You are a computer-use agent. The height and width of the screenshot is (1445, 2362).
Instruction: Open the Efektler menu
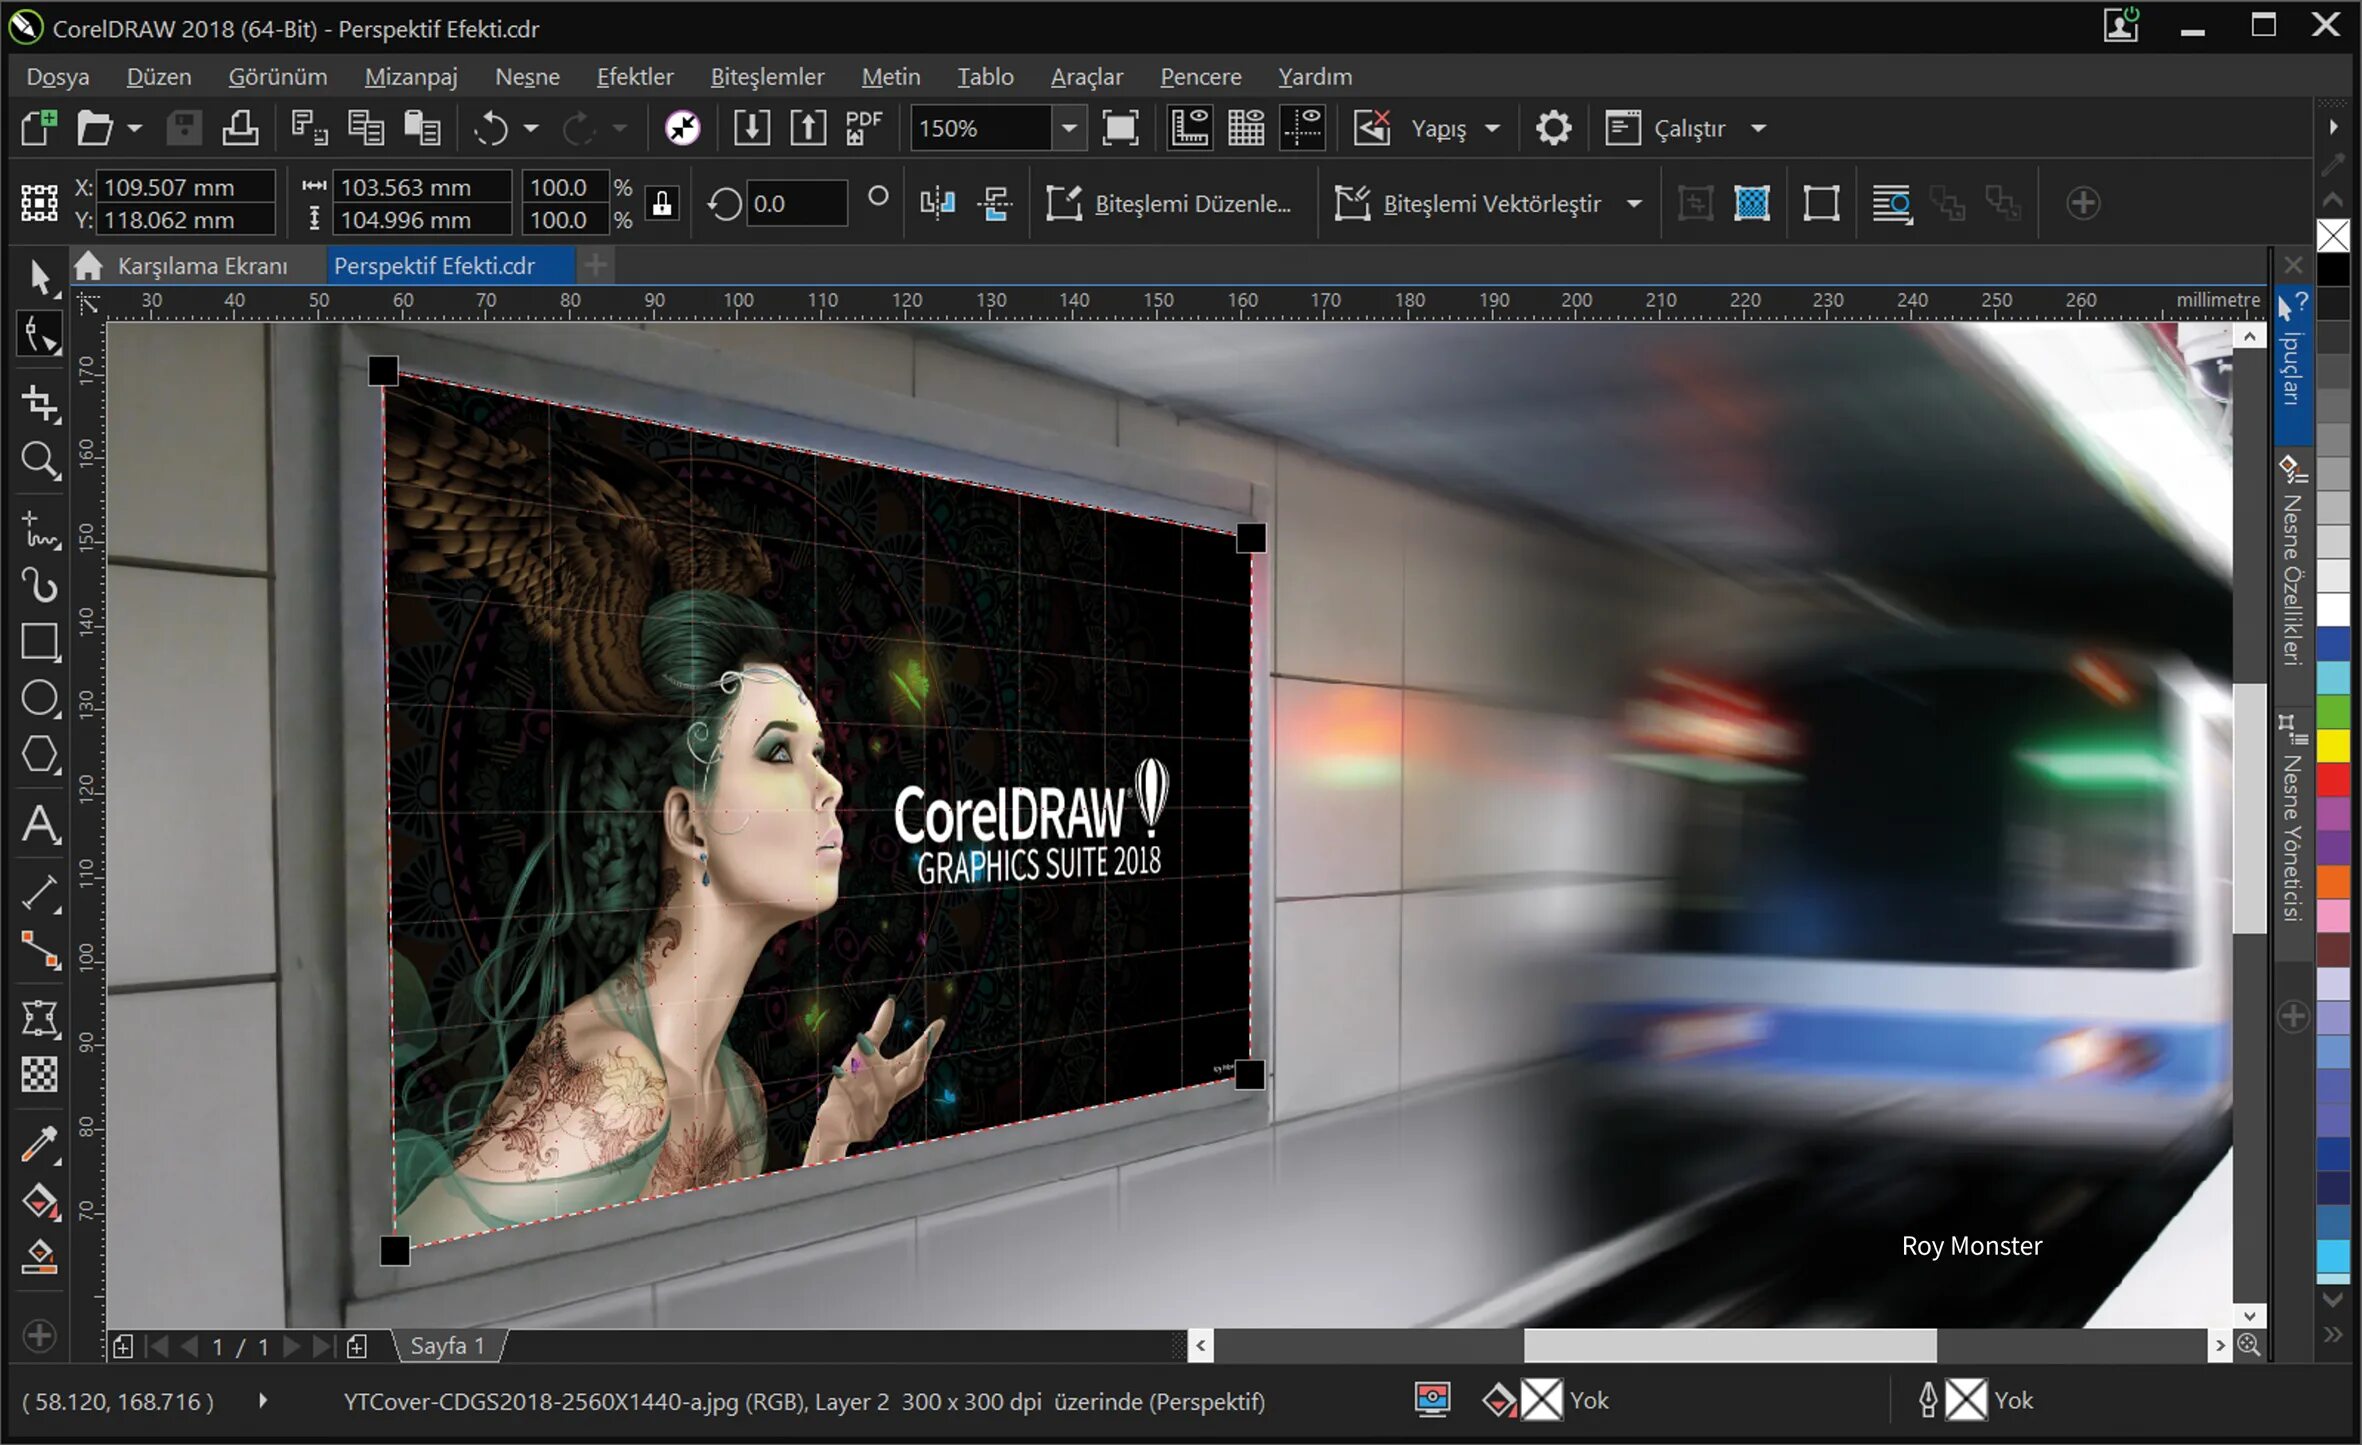pos(634,77)
